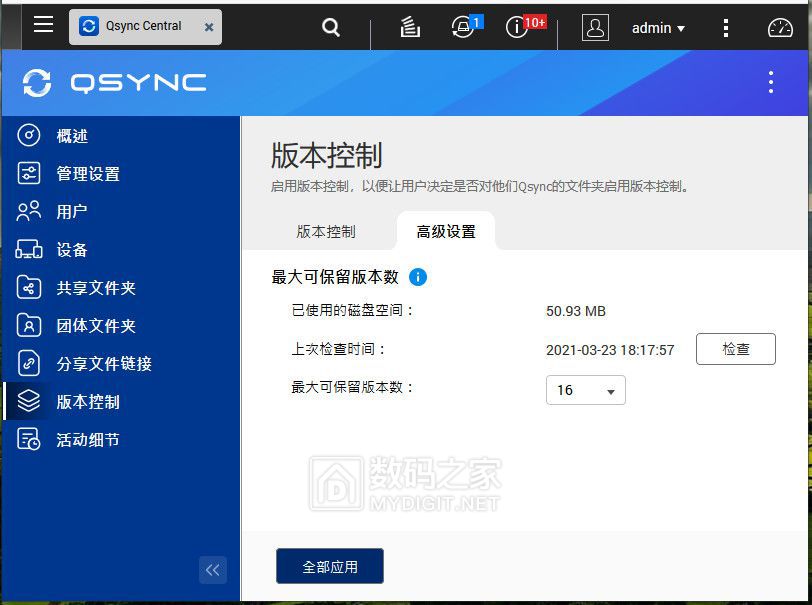Click the 检查 (Check) button

736,349
